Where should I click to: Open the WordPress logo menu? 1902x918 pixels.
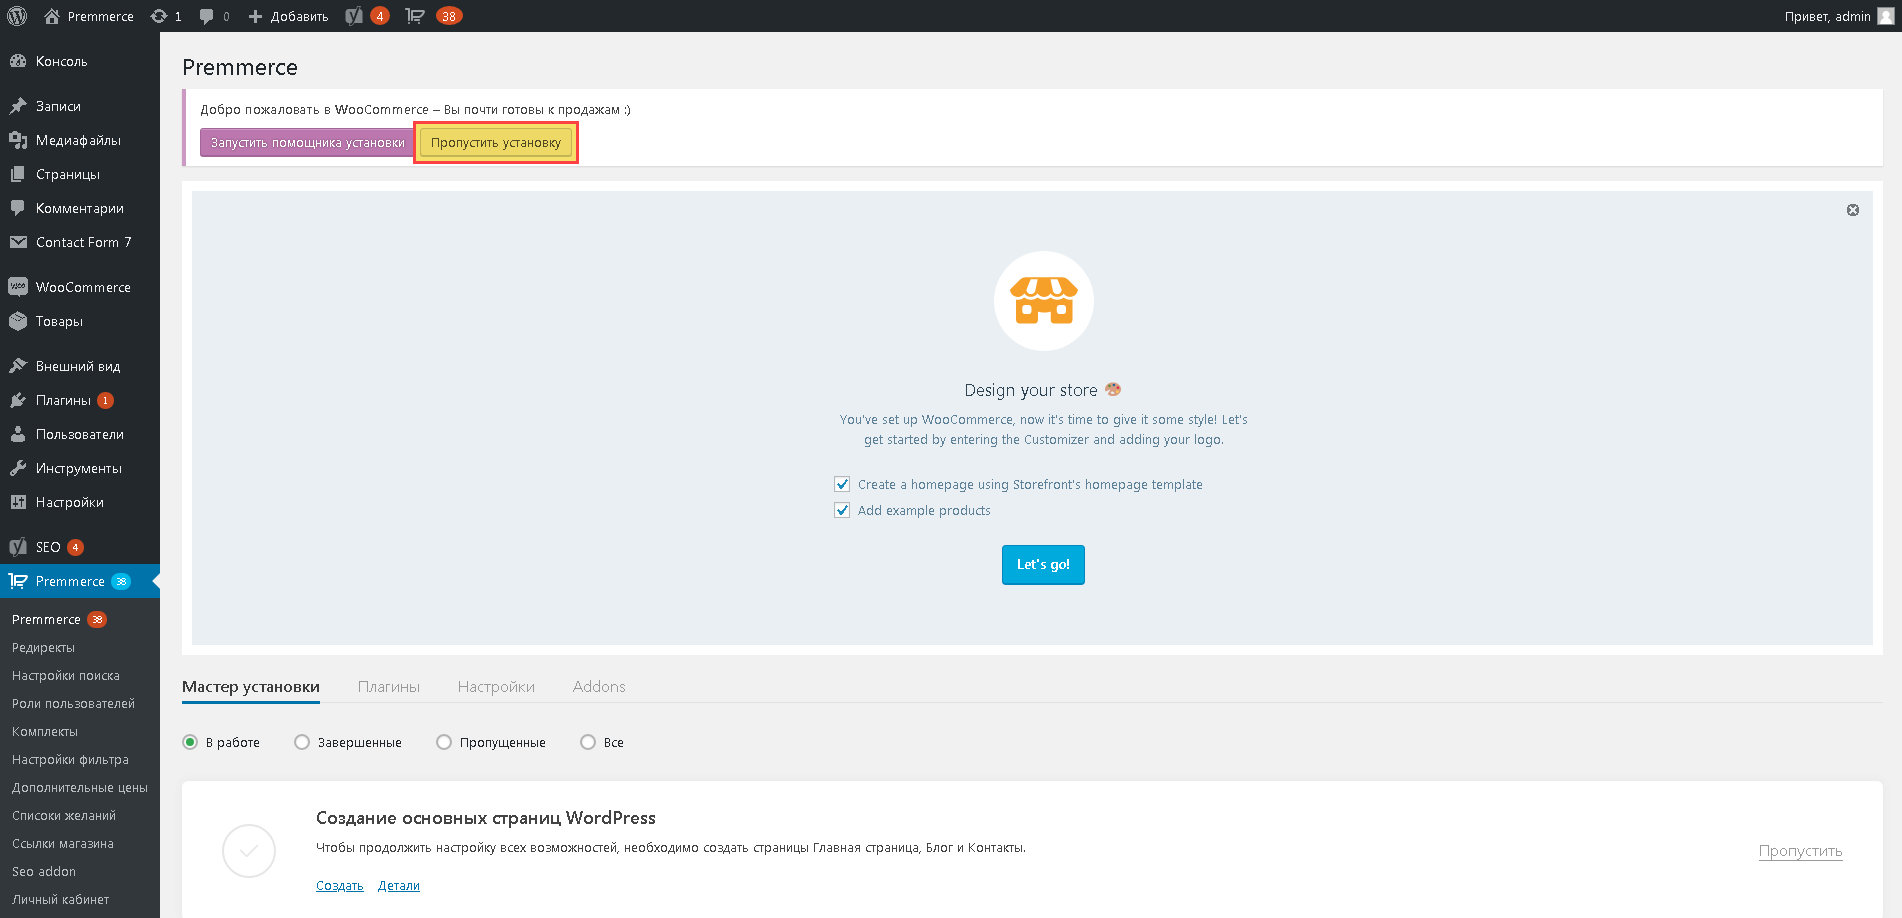[17, 16]
